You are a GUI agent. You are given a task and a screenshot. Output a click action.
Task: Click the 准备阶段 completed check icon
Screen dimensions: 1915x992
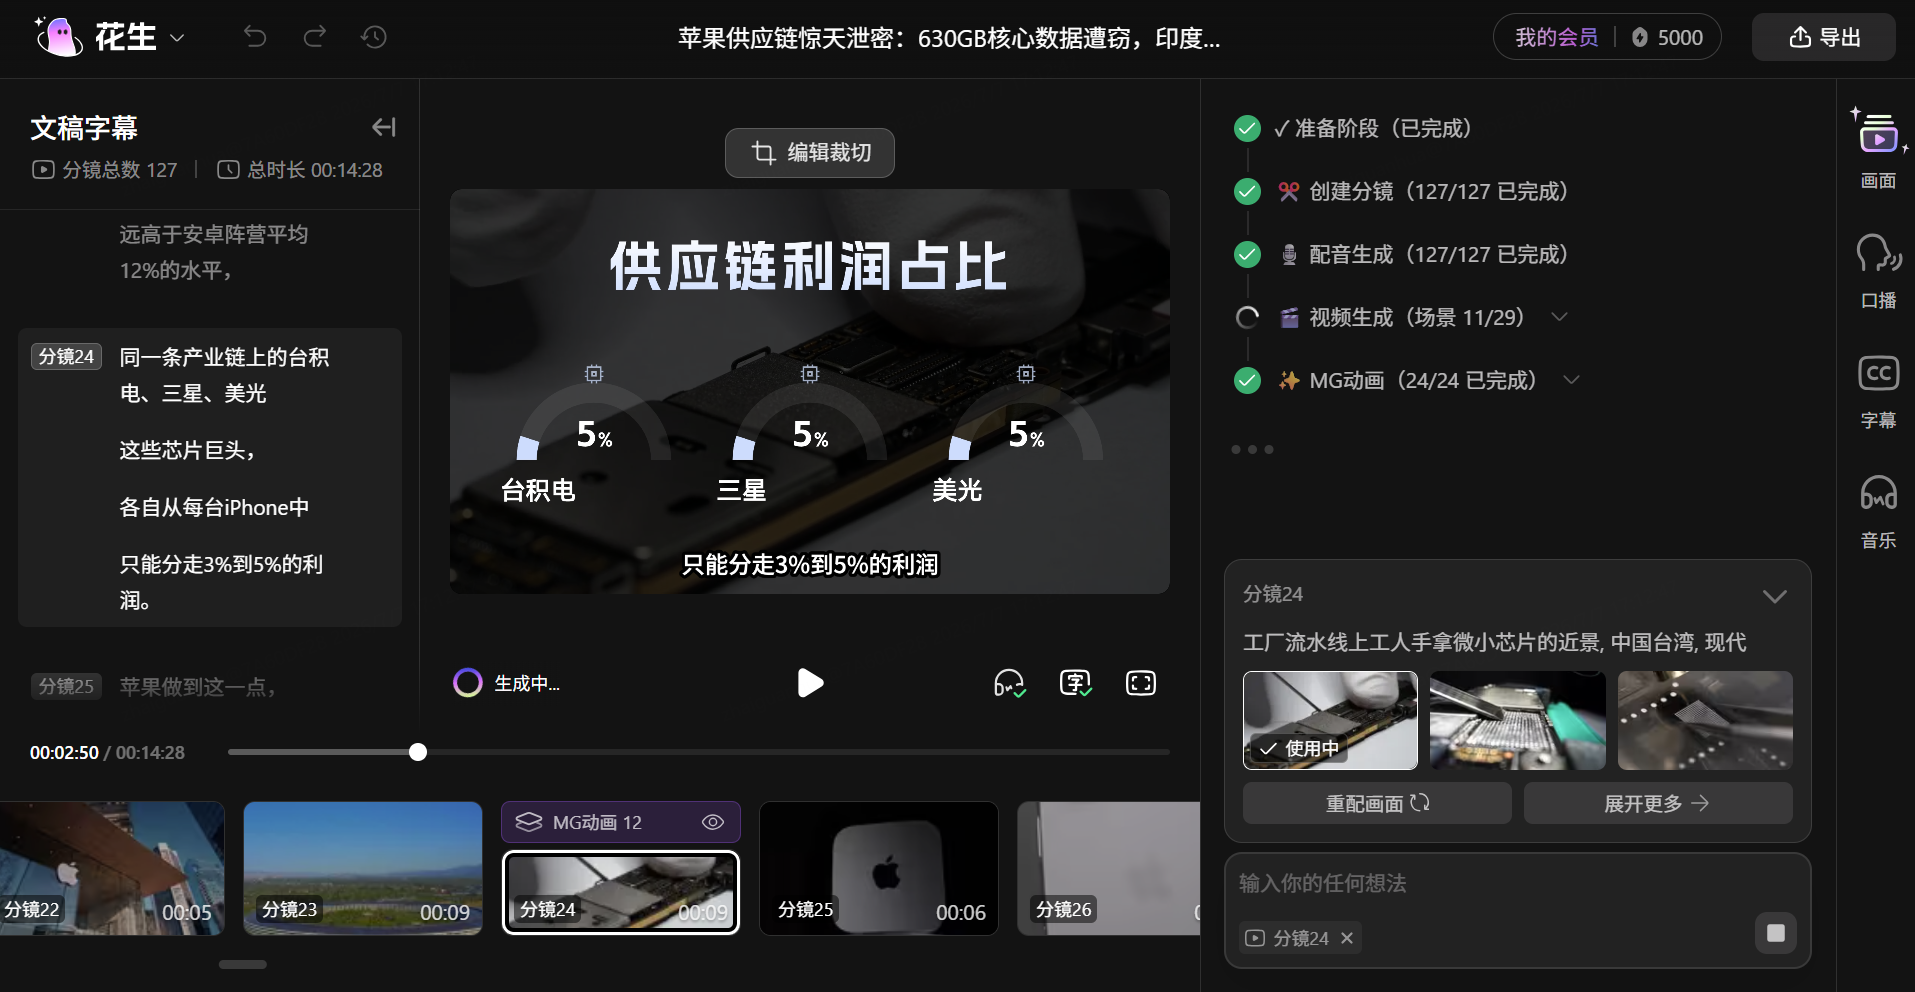click(x=1247, y=128)
